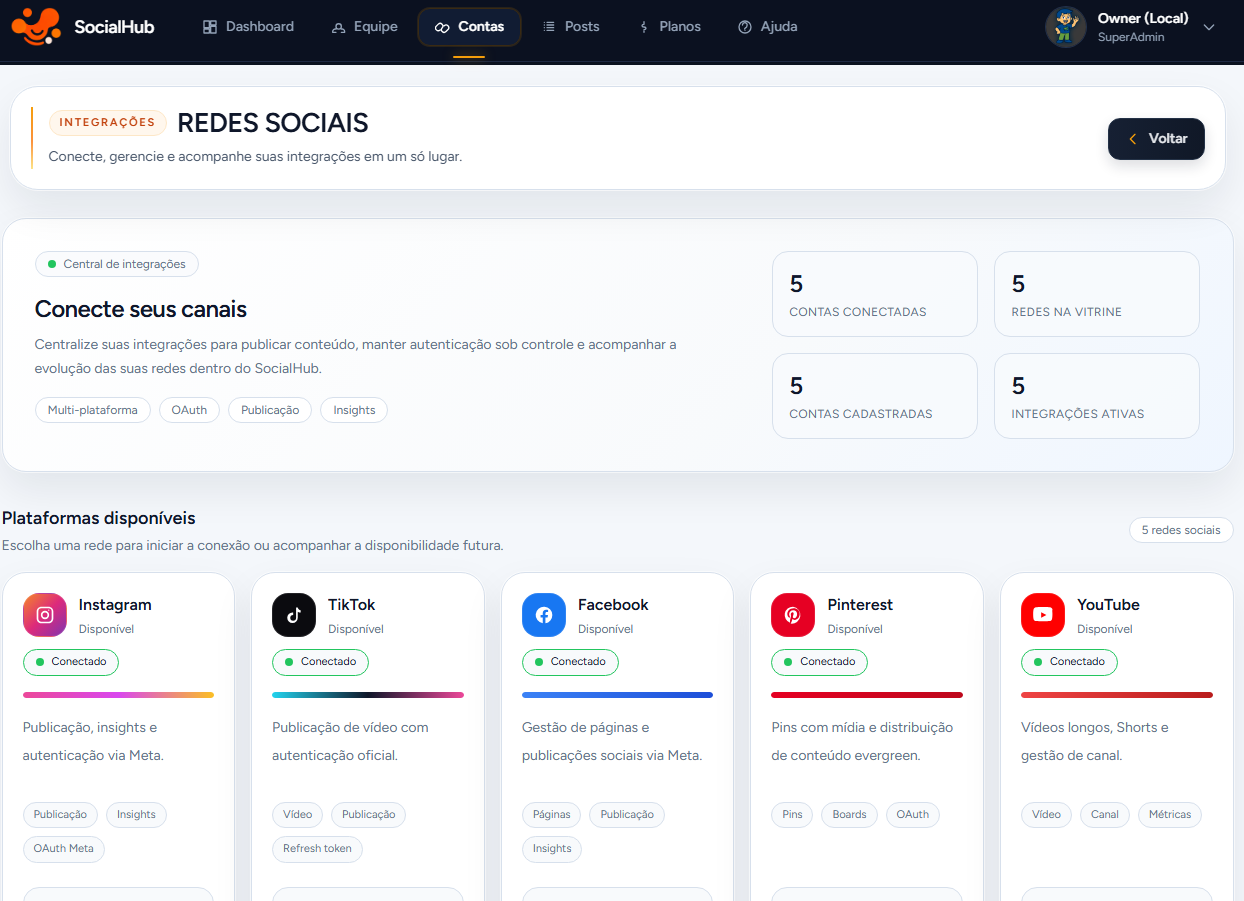The width and height of the screenshot is (1244, 901).
Task: Click the Facebook Conectado status badge
Action: tap(570, 662)
